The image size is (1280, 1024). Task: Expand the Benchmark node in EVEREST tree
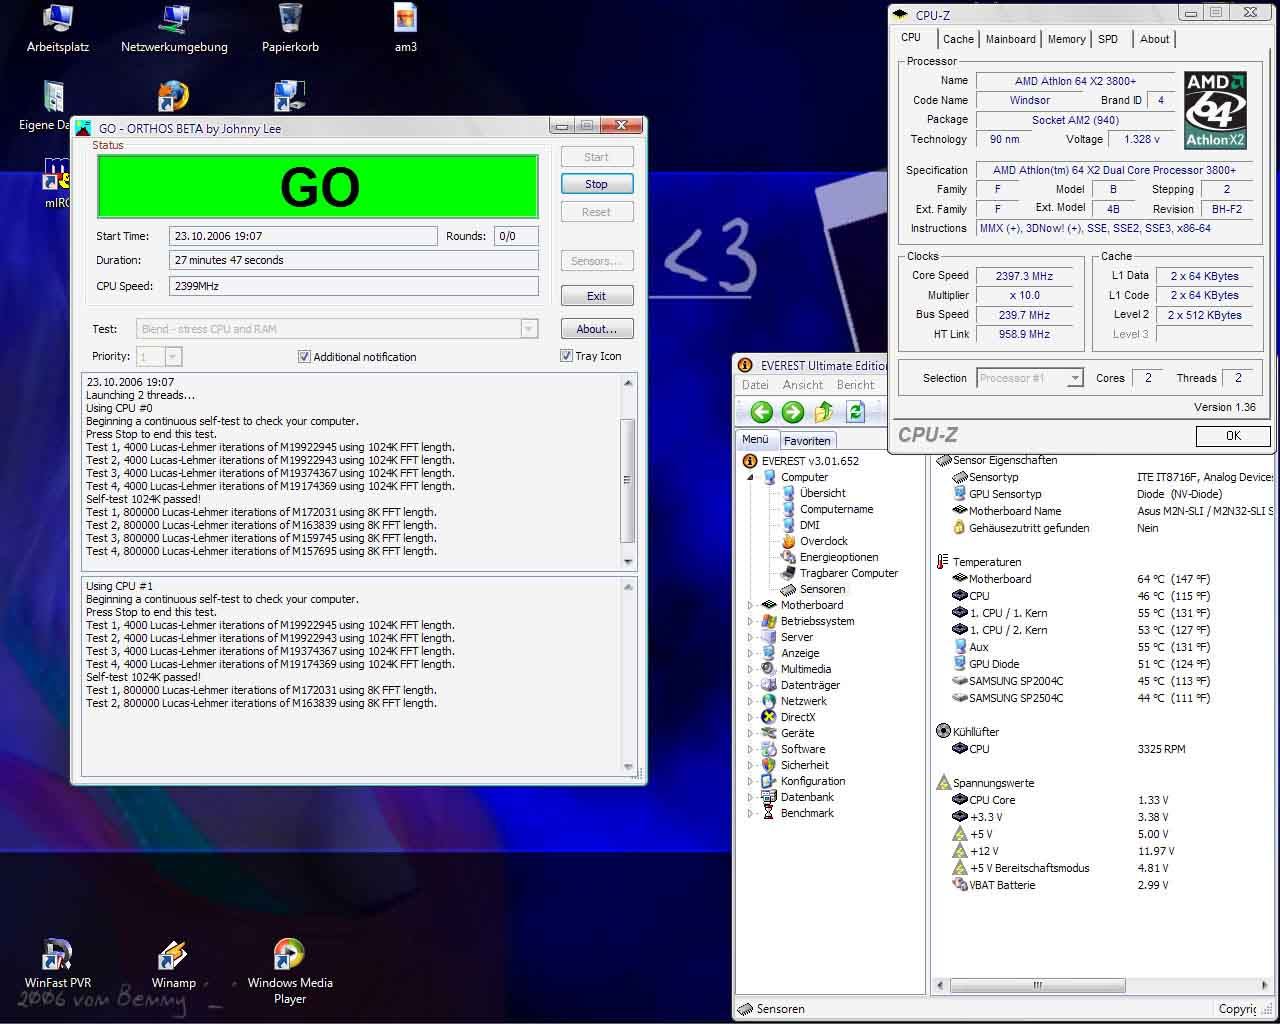tap(750, 813)
